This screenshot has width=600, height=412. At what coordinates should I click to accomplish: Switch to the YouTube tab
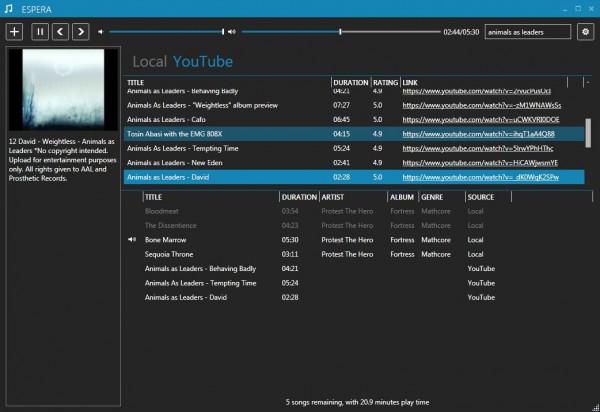tap(203, 62)
